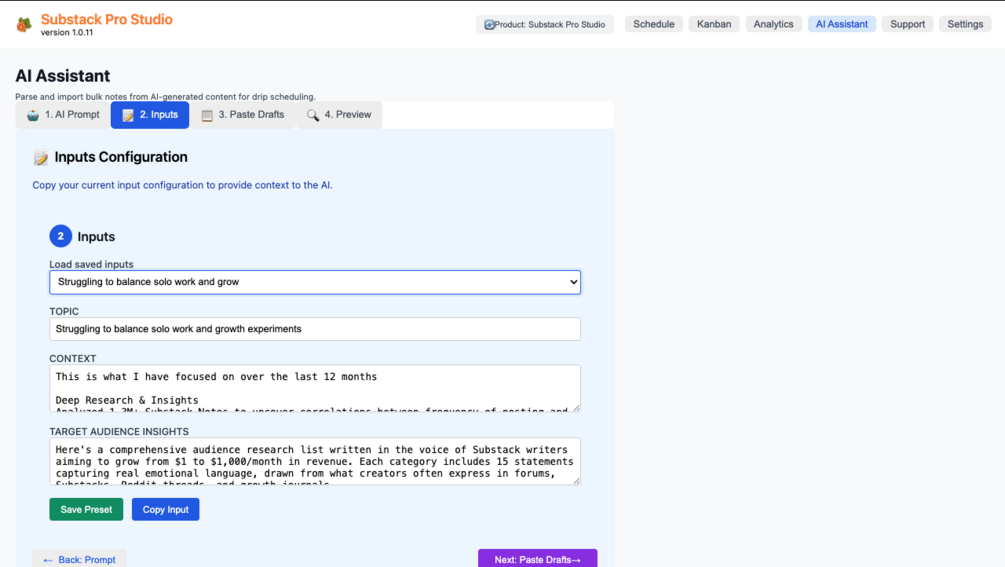Viewport: 1005px width, 567px height.
Task: Click the Save Preset button
Action: [86, 509]
